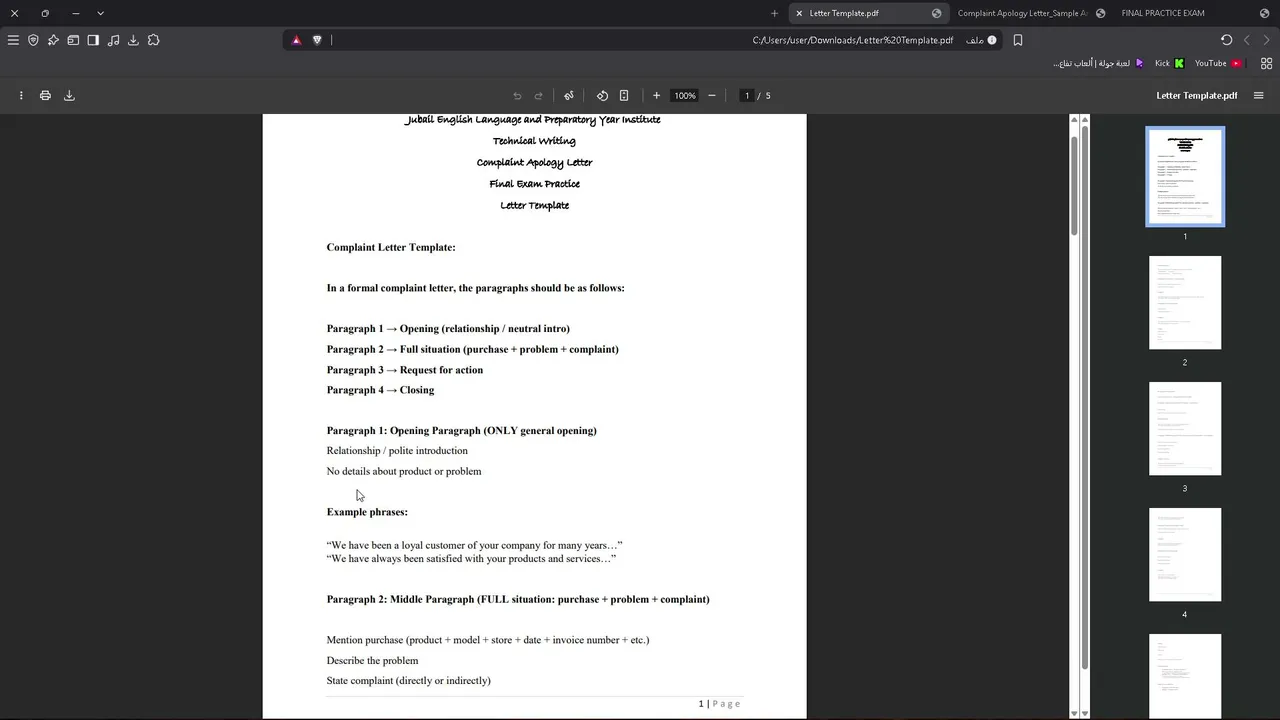Open browser downloads from the toolbar

(133, 40)
